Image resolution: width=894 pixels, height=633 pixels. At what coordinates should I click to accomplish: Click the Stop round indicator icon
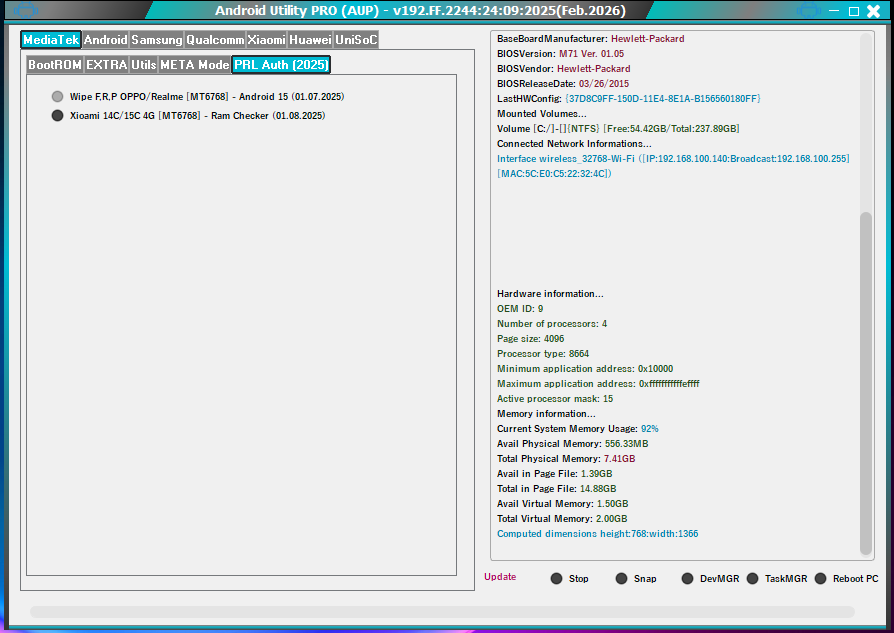tap(556, 579)
